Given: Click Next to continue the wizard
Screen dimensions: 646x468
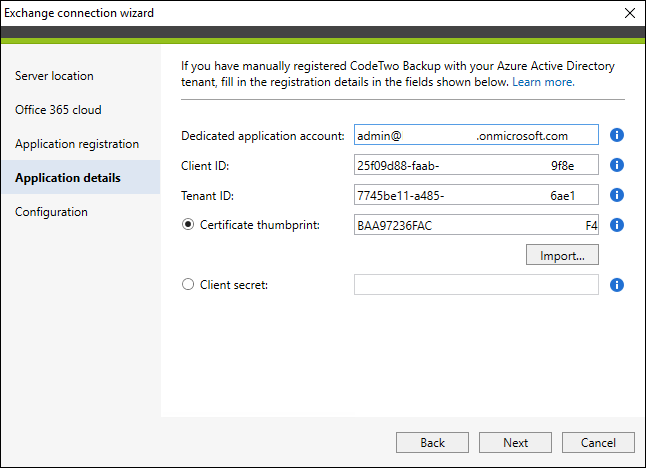Looking at the screenshot, I should tap(515, 442).
